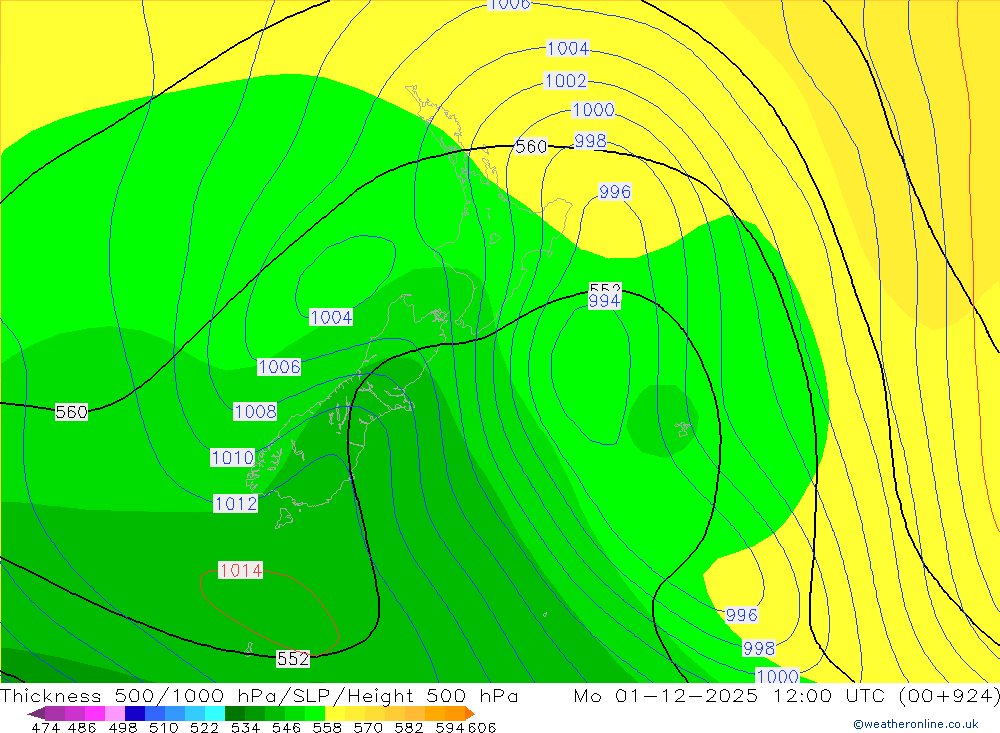Click the map title 'Thickness 500/1000 hPa/SLP/Height 500 hPa'
This screenshot has height=733, width=1000.
[x=260, y=695]
